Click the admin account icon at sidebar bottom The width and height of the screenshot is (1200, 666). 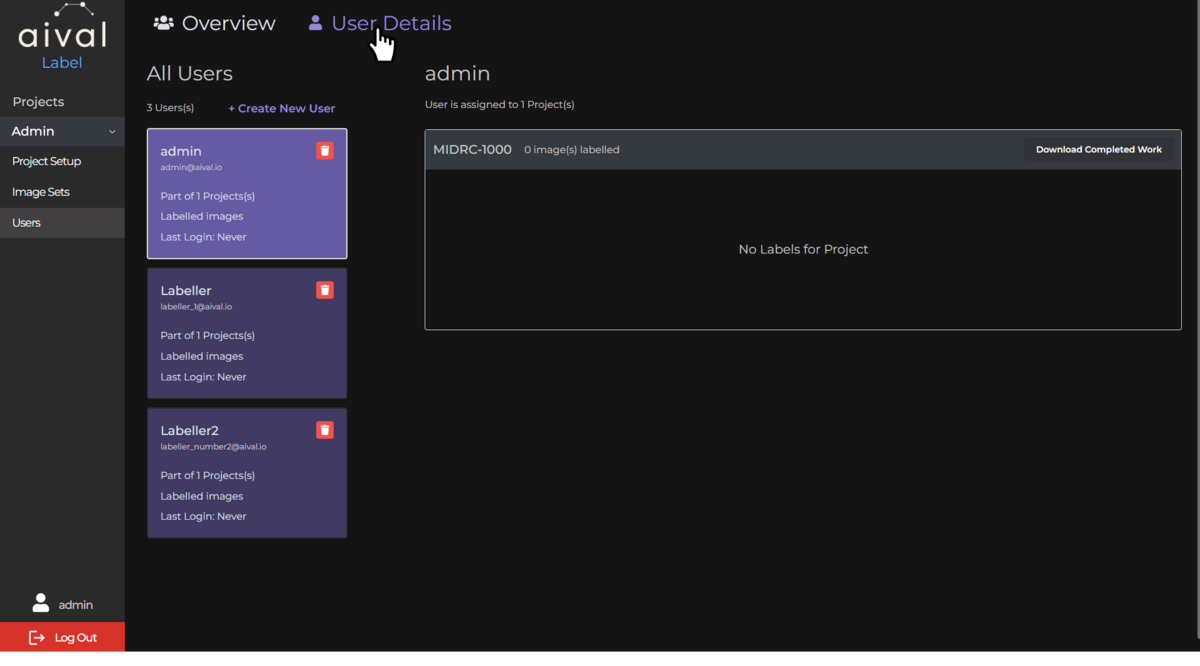point(40,603)
